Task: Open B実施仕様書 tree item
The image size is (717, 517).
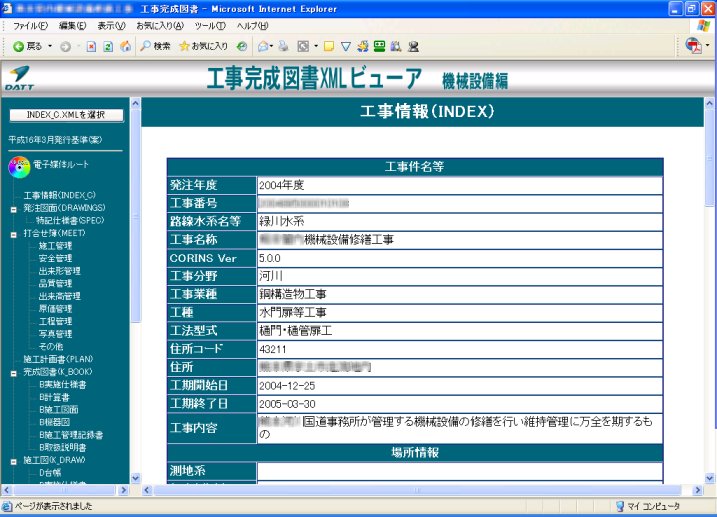Action: [x=63, y=384]
